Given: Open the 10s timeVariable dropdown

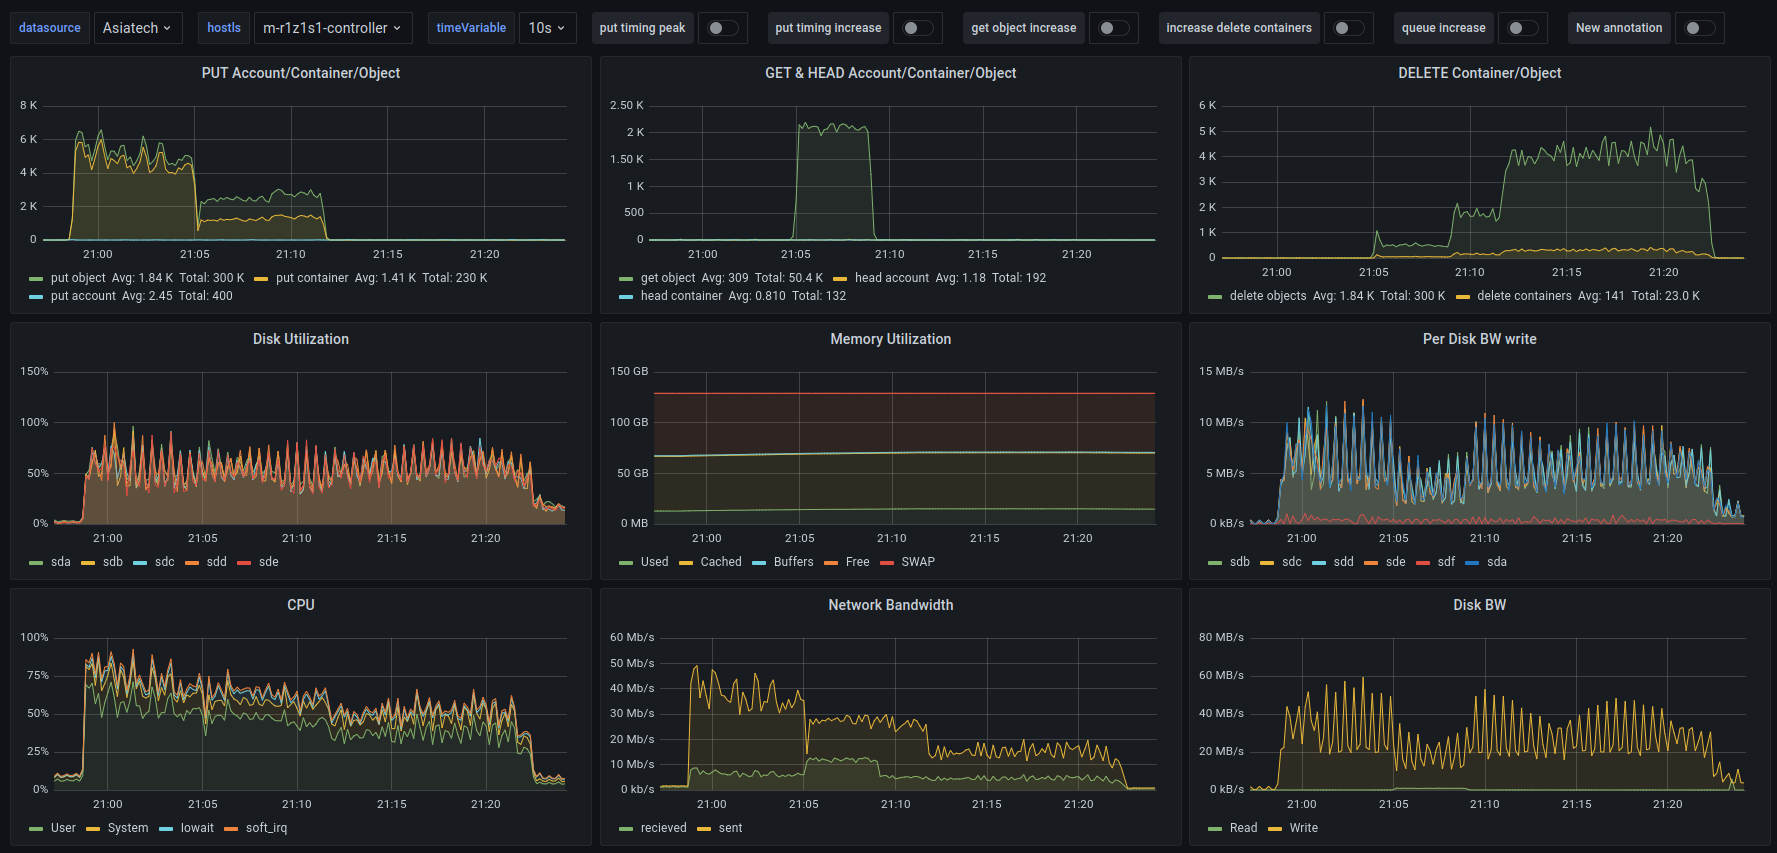Looking at the screenshot, I should pos(546,28).
